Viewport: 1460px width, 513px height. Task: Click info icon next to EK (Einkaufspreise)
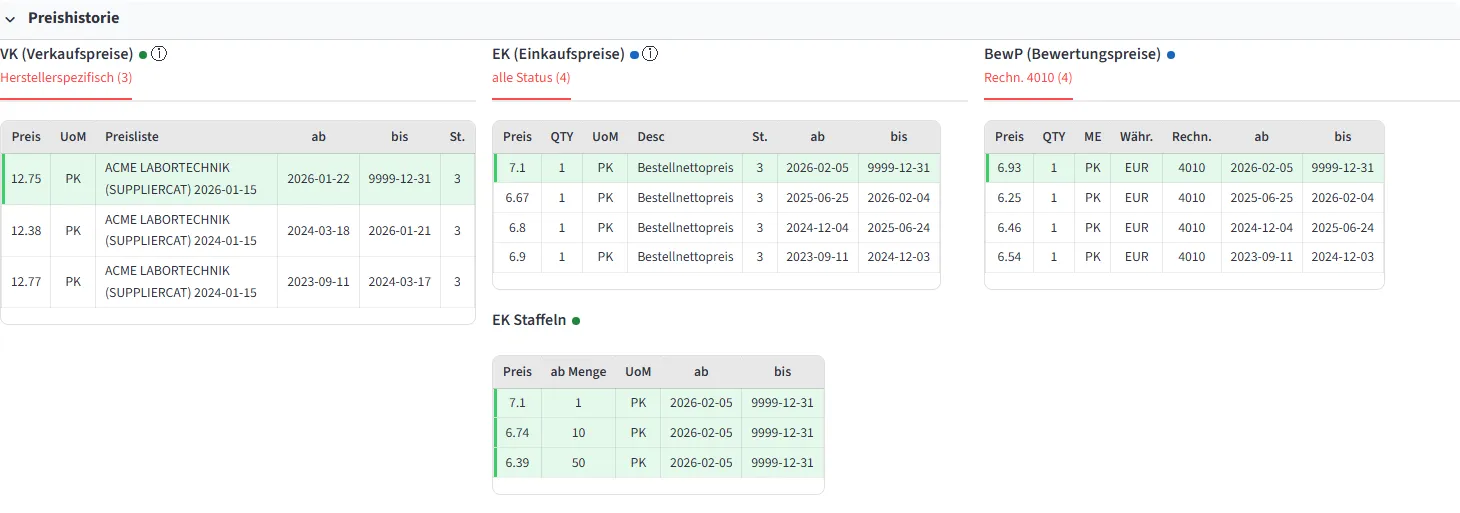[x=650, y=54]
